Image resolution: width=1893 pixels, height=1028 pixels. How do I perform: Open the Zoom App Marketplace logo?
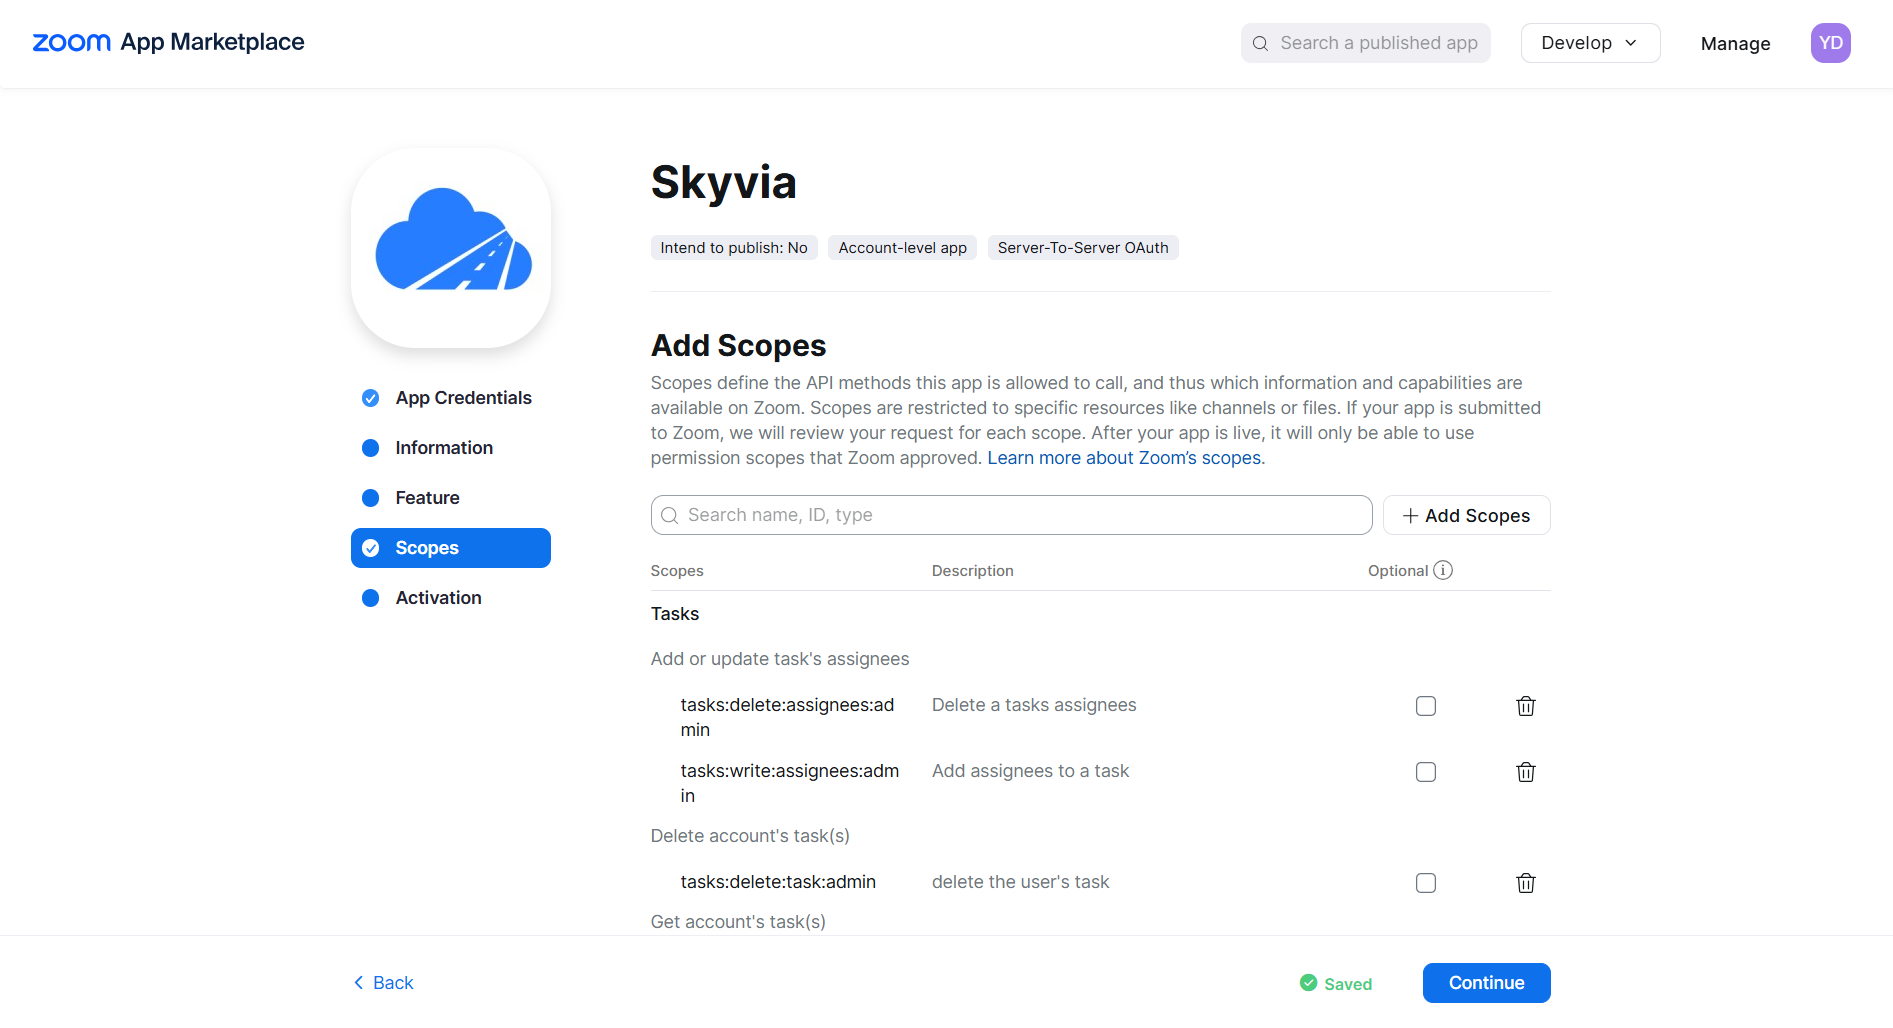tap(168, 42)
